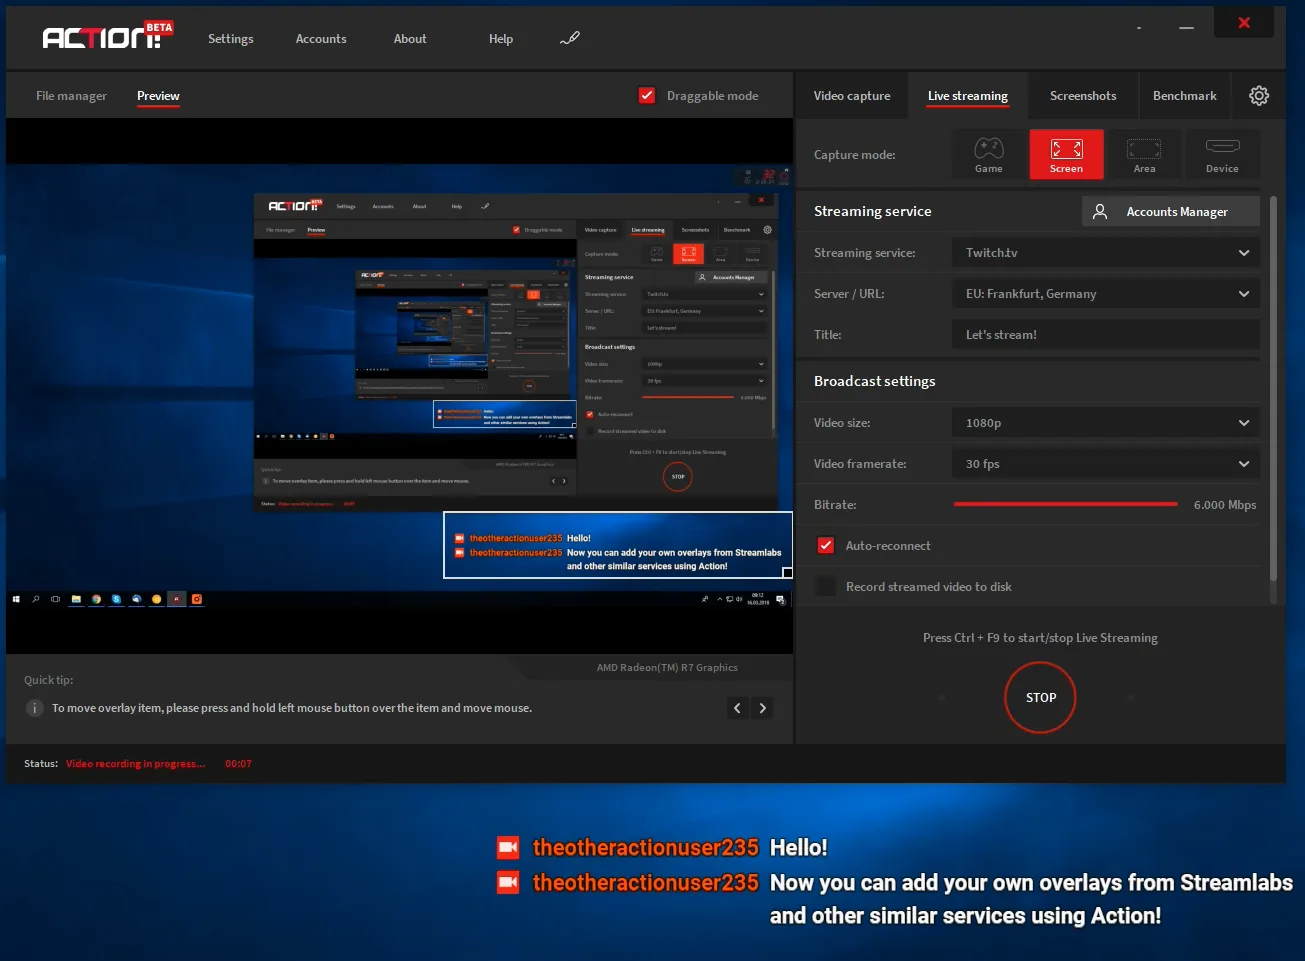Click the '00:07' recording timer
Screen dimensions: 1305x961
coord(238,764)
